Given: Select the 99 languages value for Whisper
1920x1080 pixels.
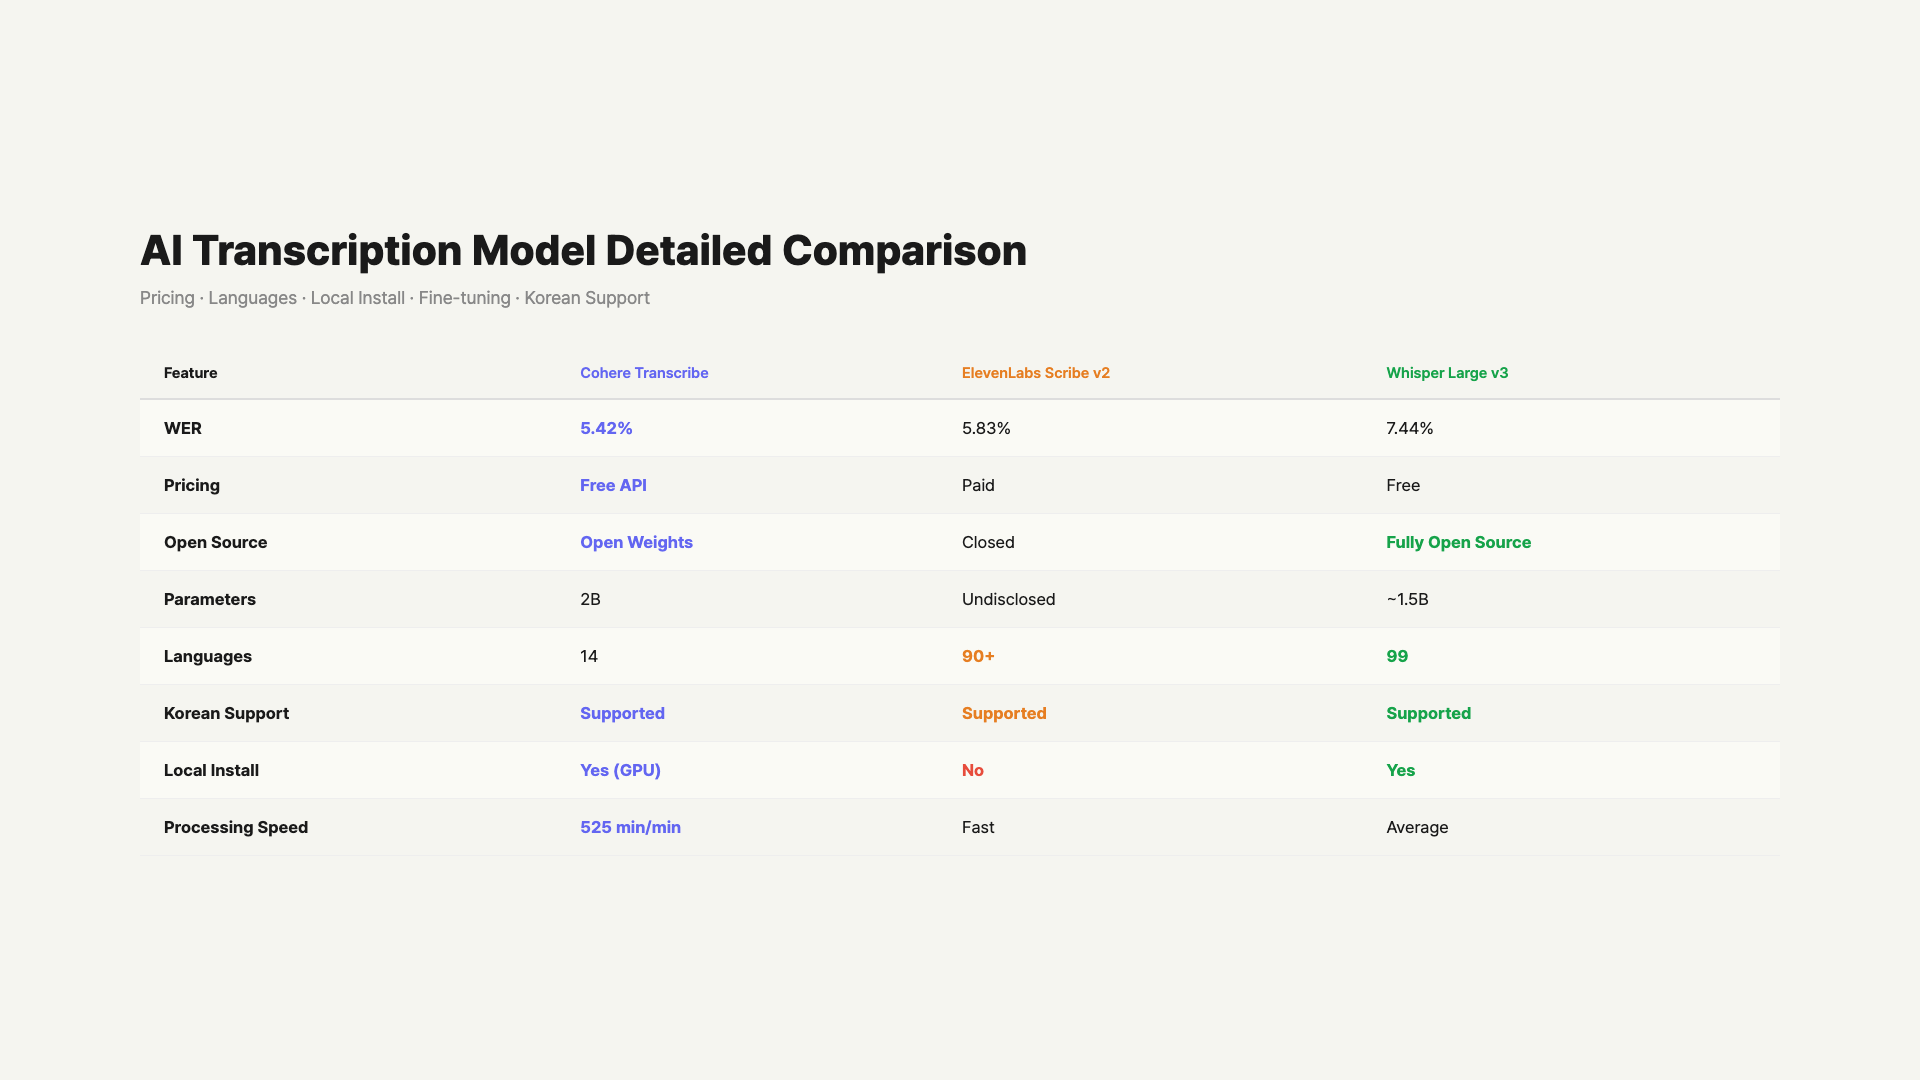Looking at the screenshot, I should click(1397, 656).
